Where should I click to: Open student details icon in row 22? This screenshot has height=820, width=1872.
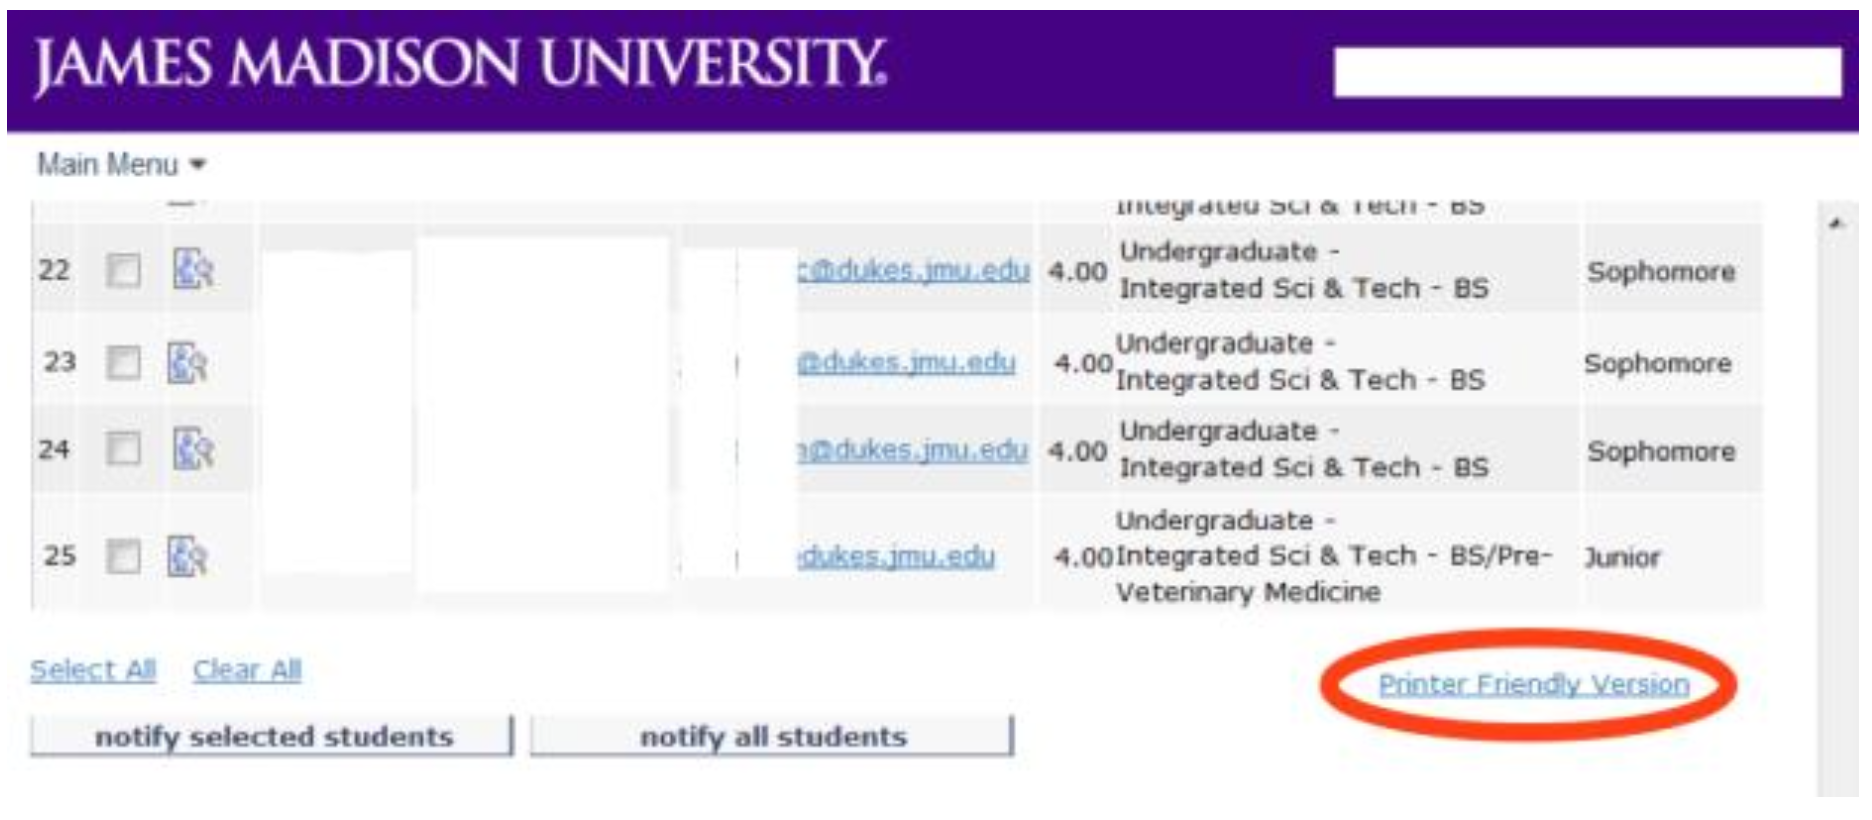pyautogui.click(x=193, y=269)
